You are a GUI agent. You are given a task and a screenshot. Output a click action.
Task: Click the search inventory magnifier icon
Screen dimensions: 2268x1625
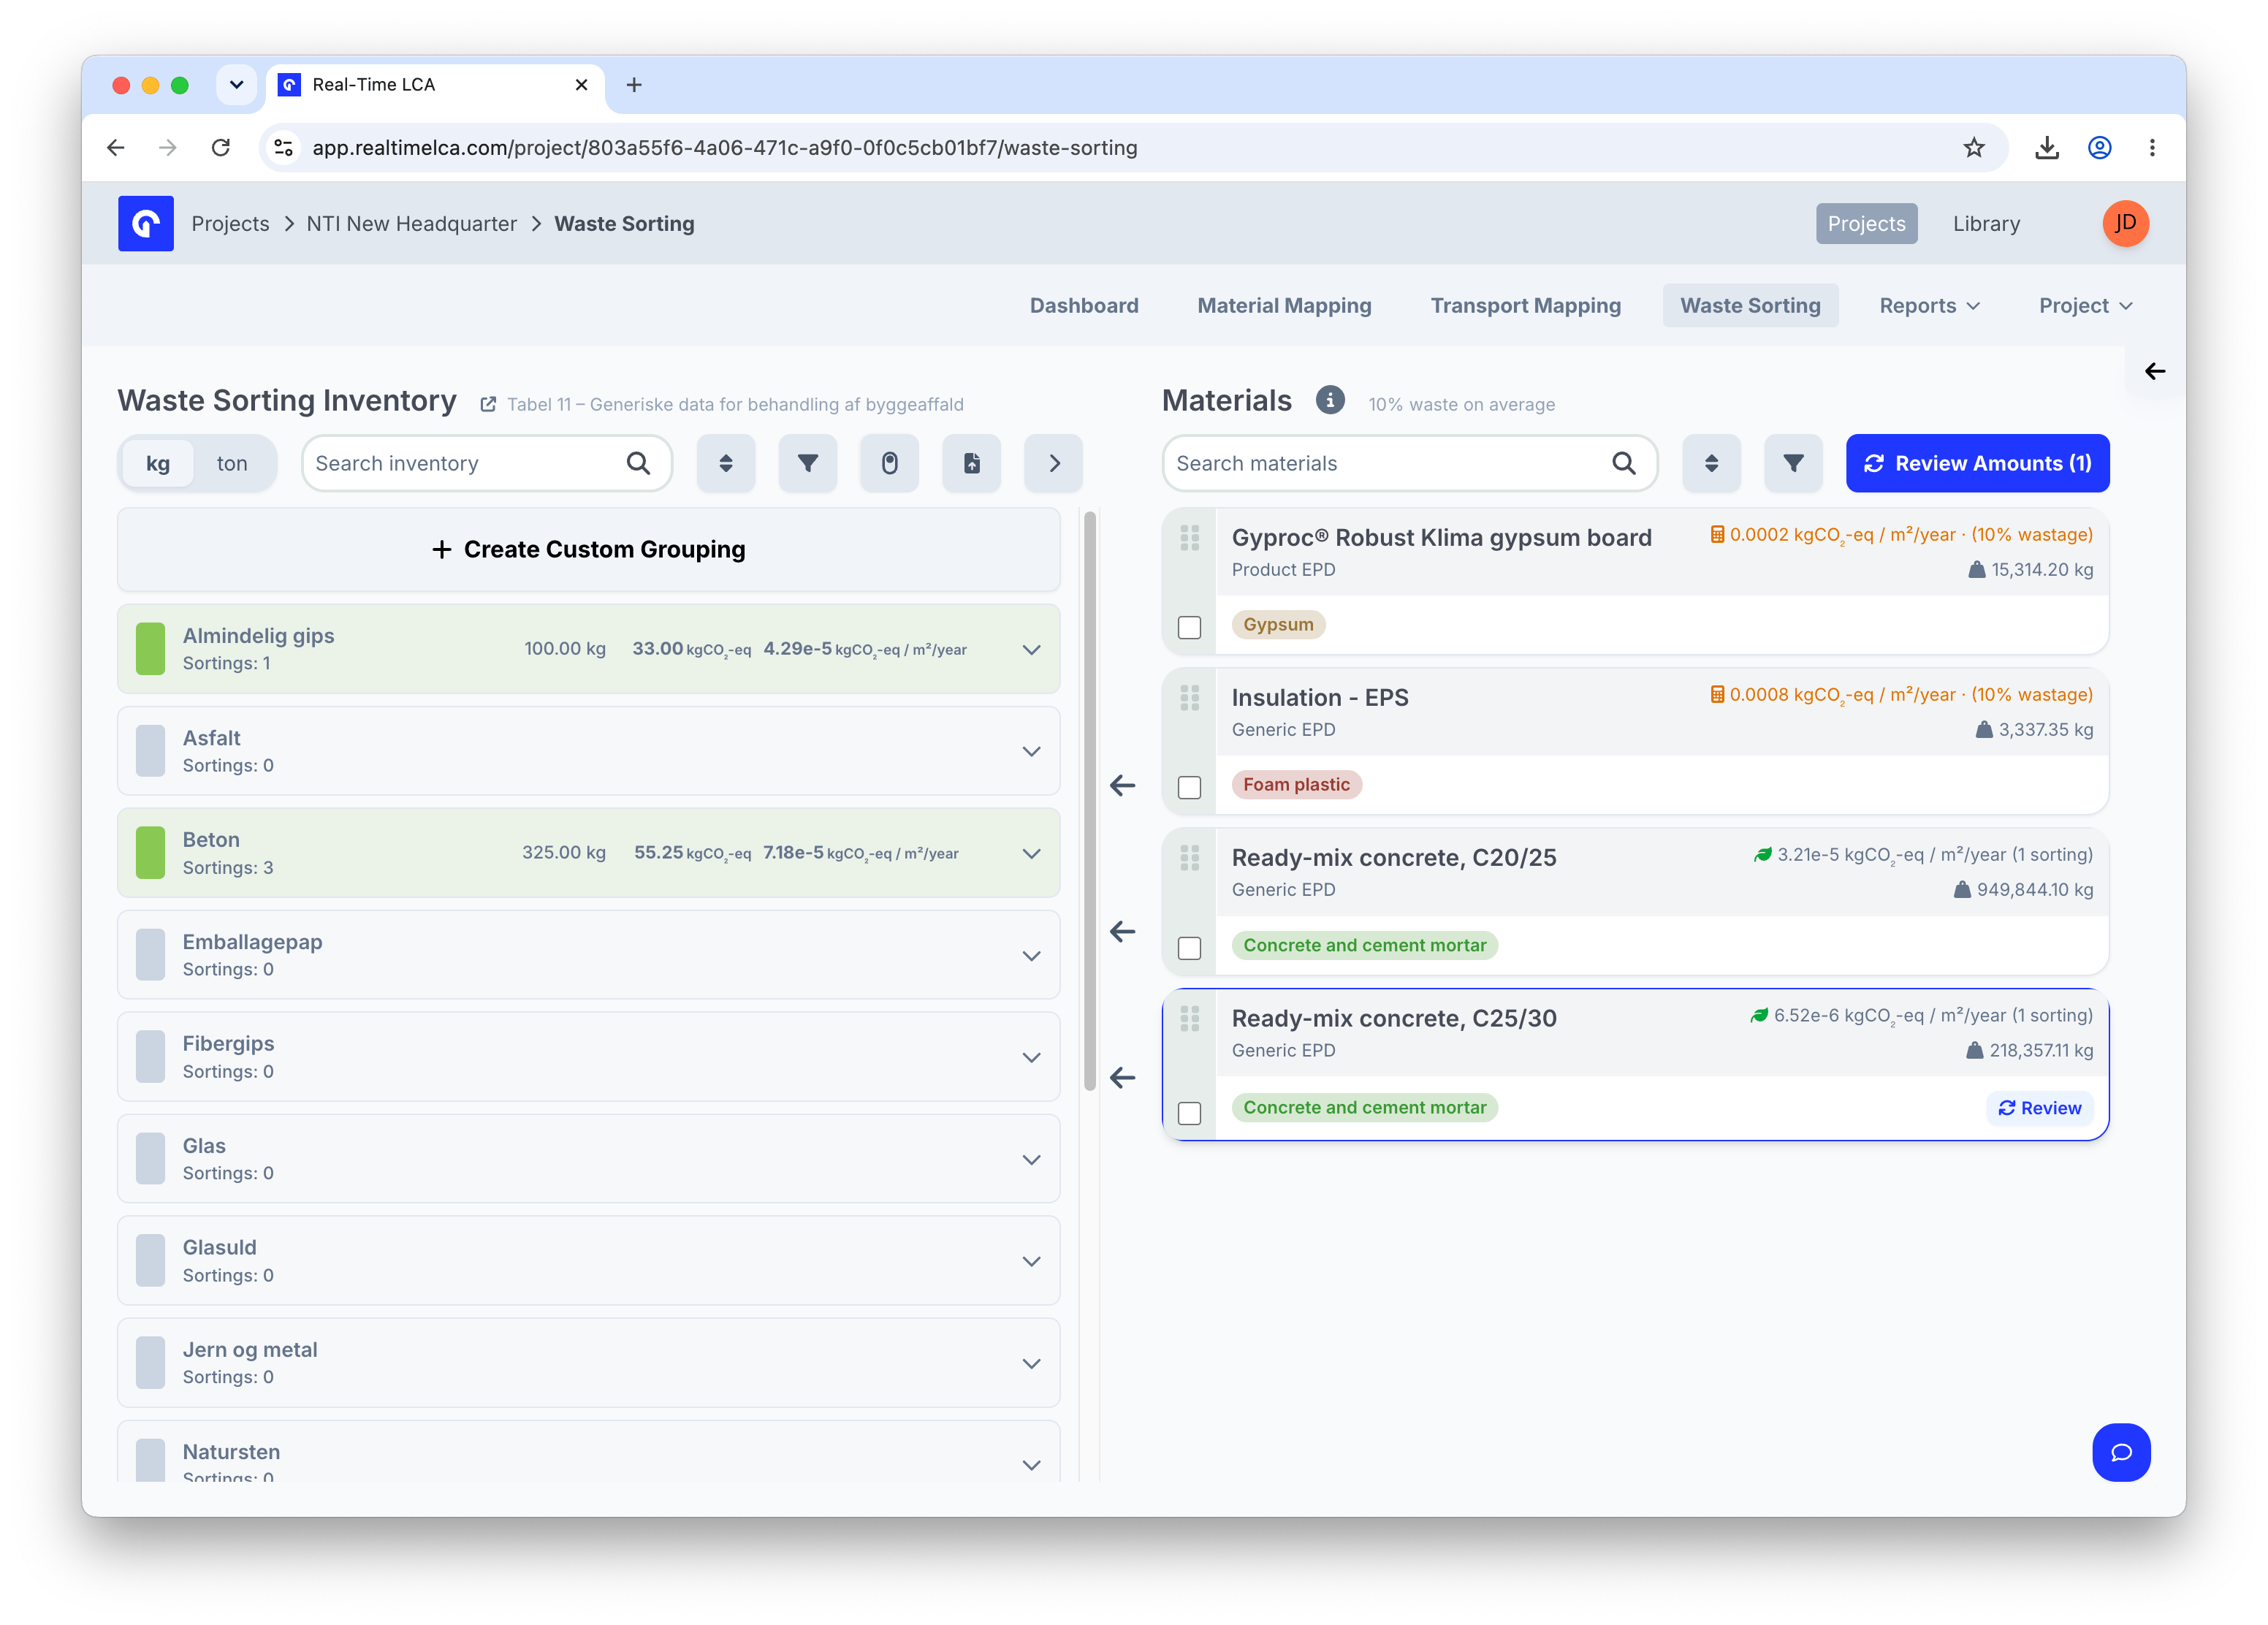point(638,463)
